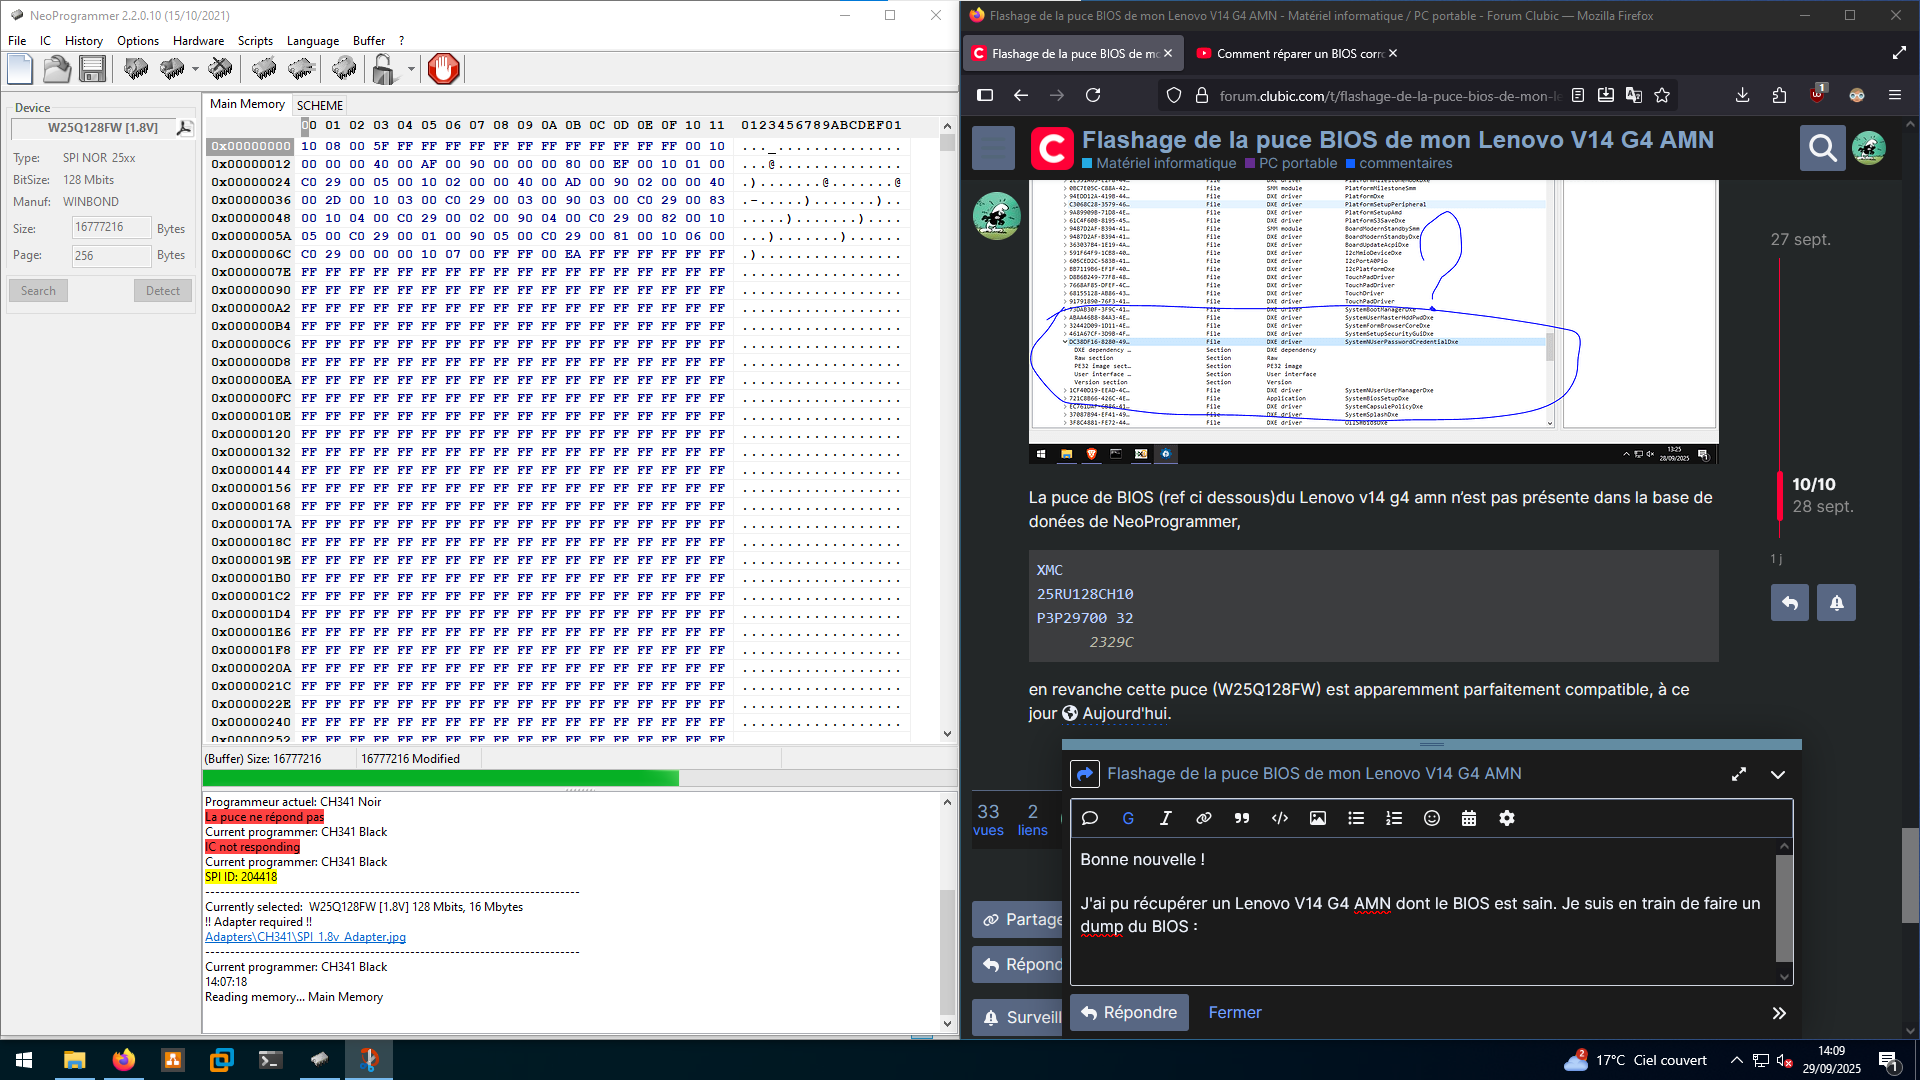Stop operation with the red hand icon
The image size is (1920, 1080).
[443, 69]
